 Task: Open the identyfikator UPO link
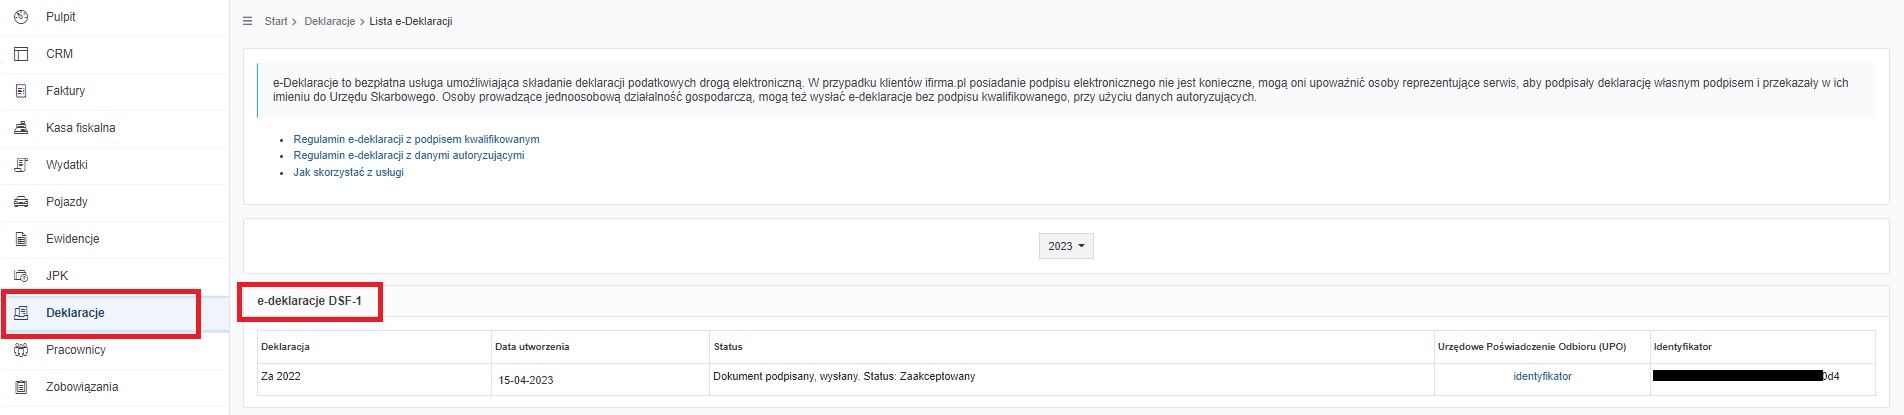[x=1542, y=377]
